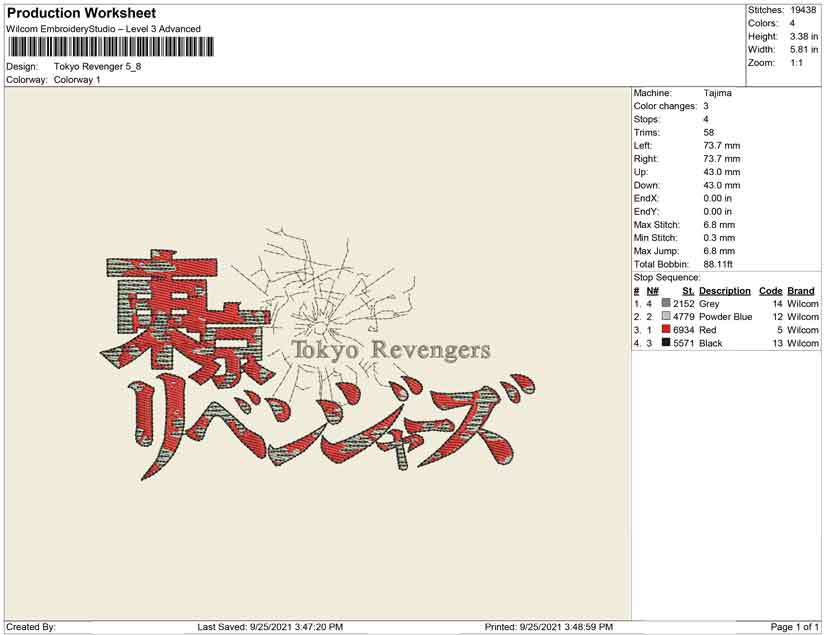Click the Machine value Tajima
This screenshot has width=825, height=635.
717,93
